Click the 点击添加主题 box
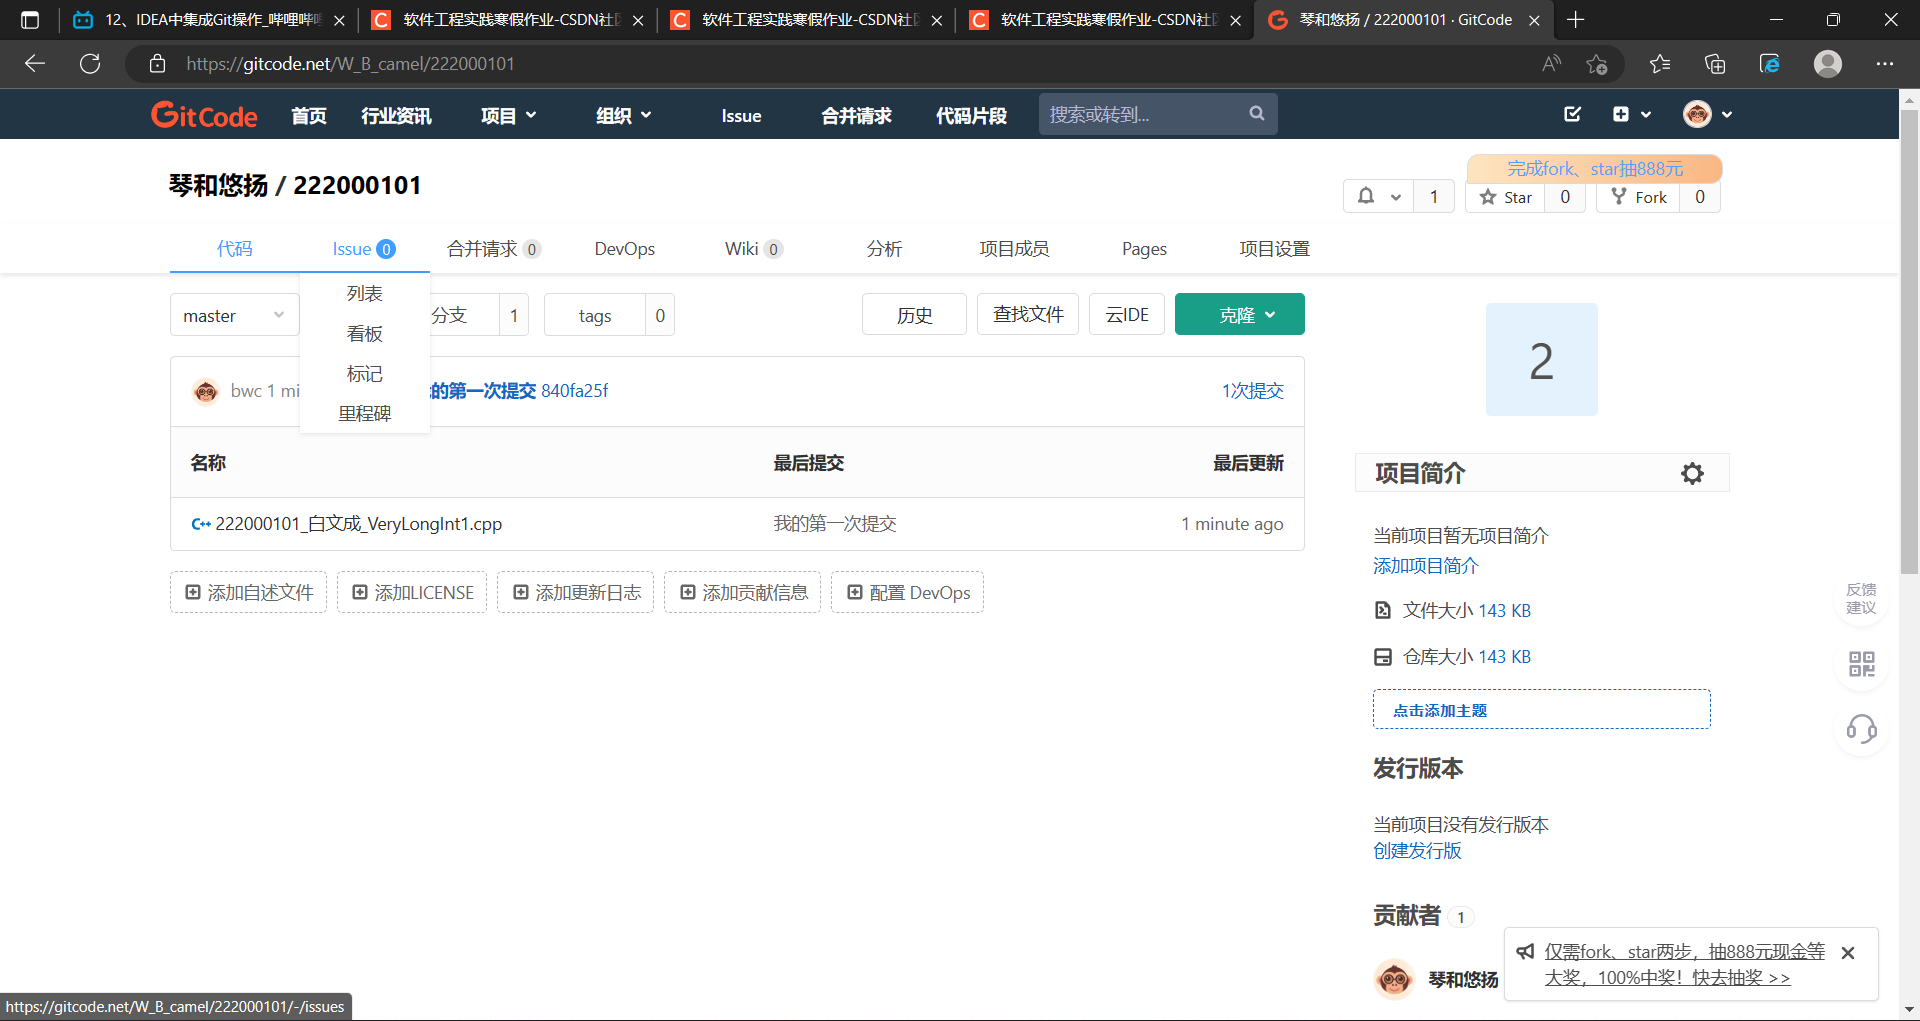 click(x=1540, y=710)
